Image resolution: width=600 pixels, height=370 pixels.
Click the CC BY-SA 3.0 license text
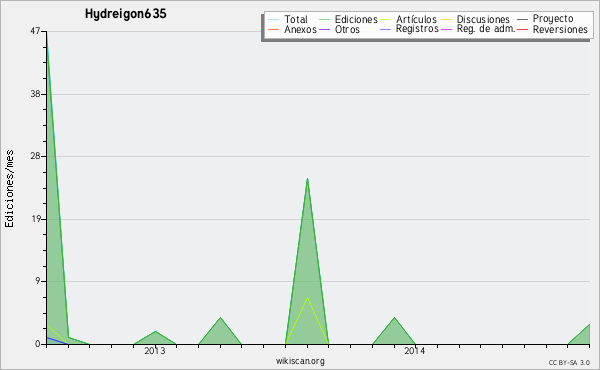tap(569, 363)
